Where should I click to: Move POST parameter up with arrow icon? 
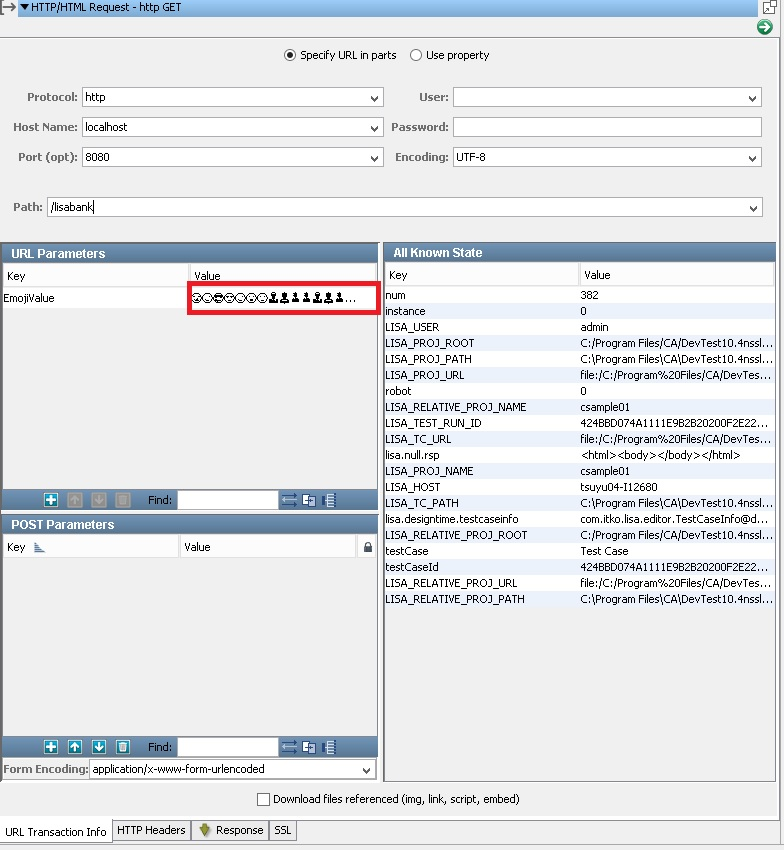tap(75, 747)
